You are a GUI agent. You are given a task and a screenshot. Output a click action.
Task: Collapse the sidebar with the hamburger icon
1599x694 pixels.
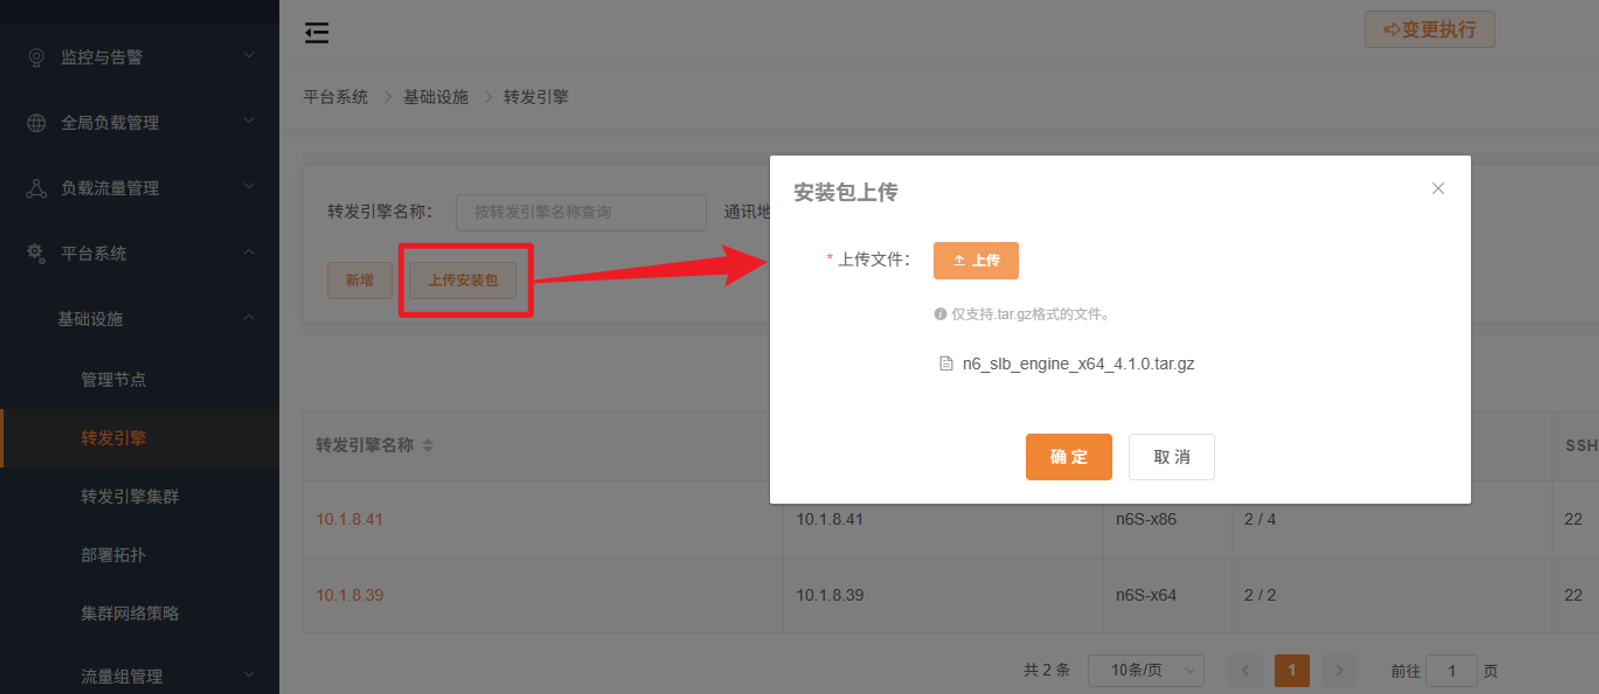pyautogui.click(x=317, y=33)
